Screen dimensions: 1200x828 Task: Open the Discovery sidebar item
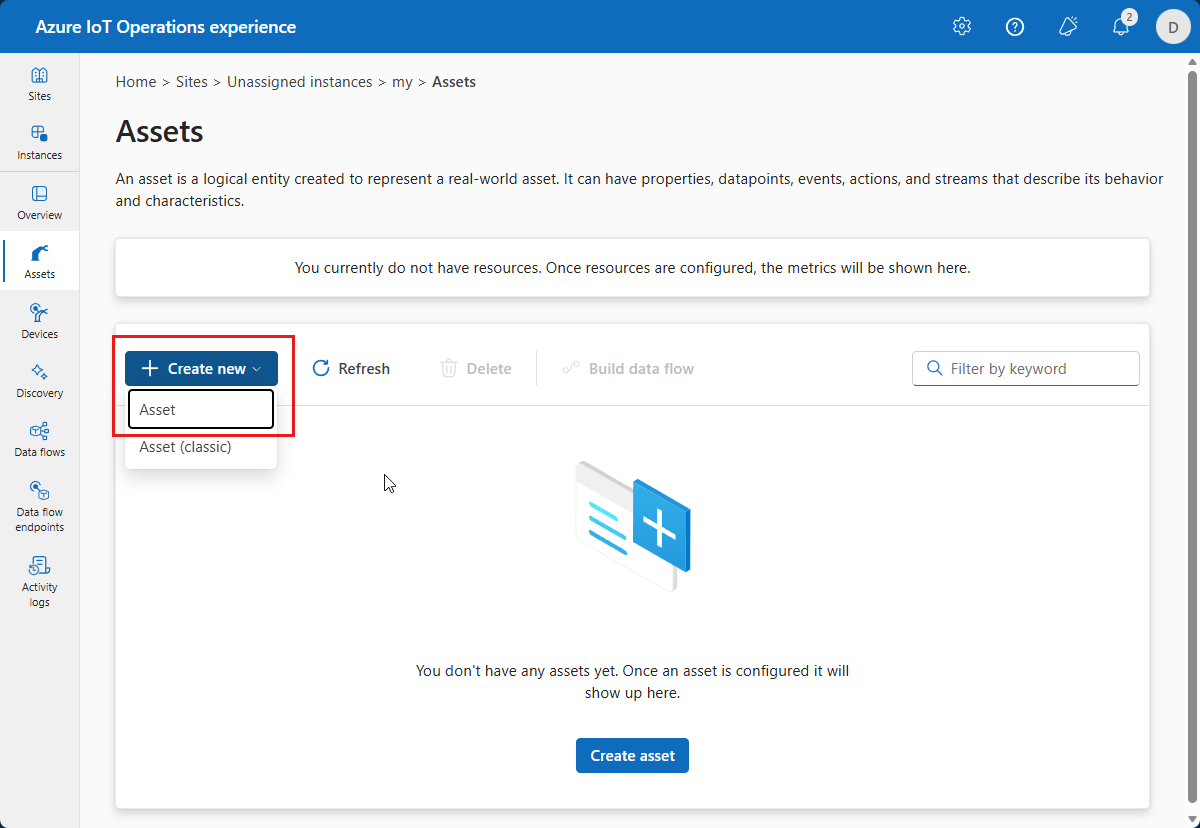tap(39, 380)
